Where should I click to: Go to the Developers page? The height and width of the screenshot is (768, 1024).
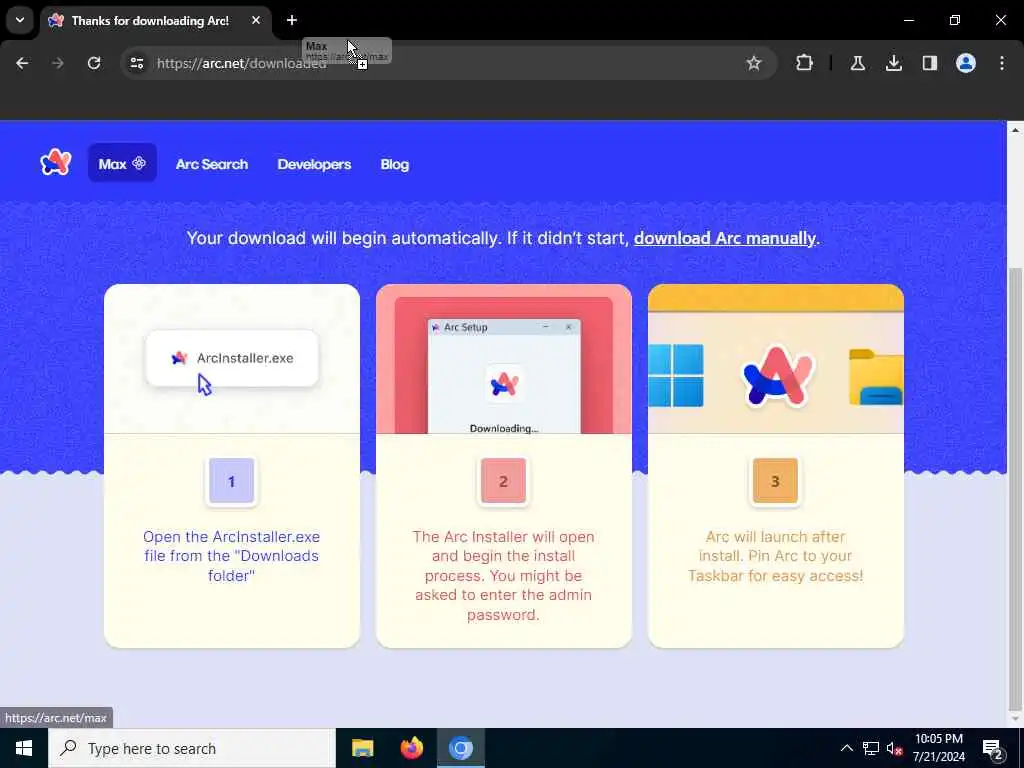click(x=314, y=164)
